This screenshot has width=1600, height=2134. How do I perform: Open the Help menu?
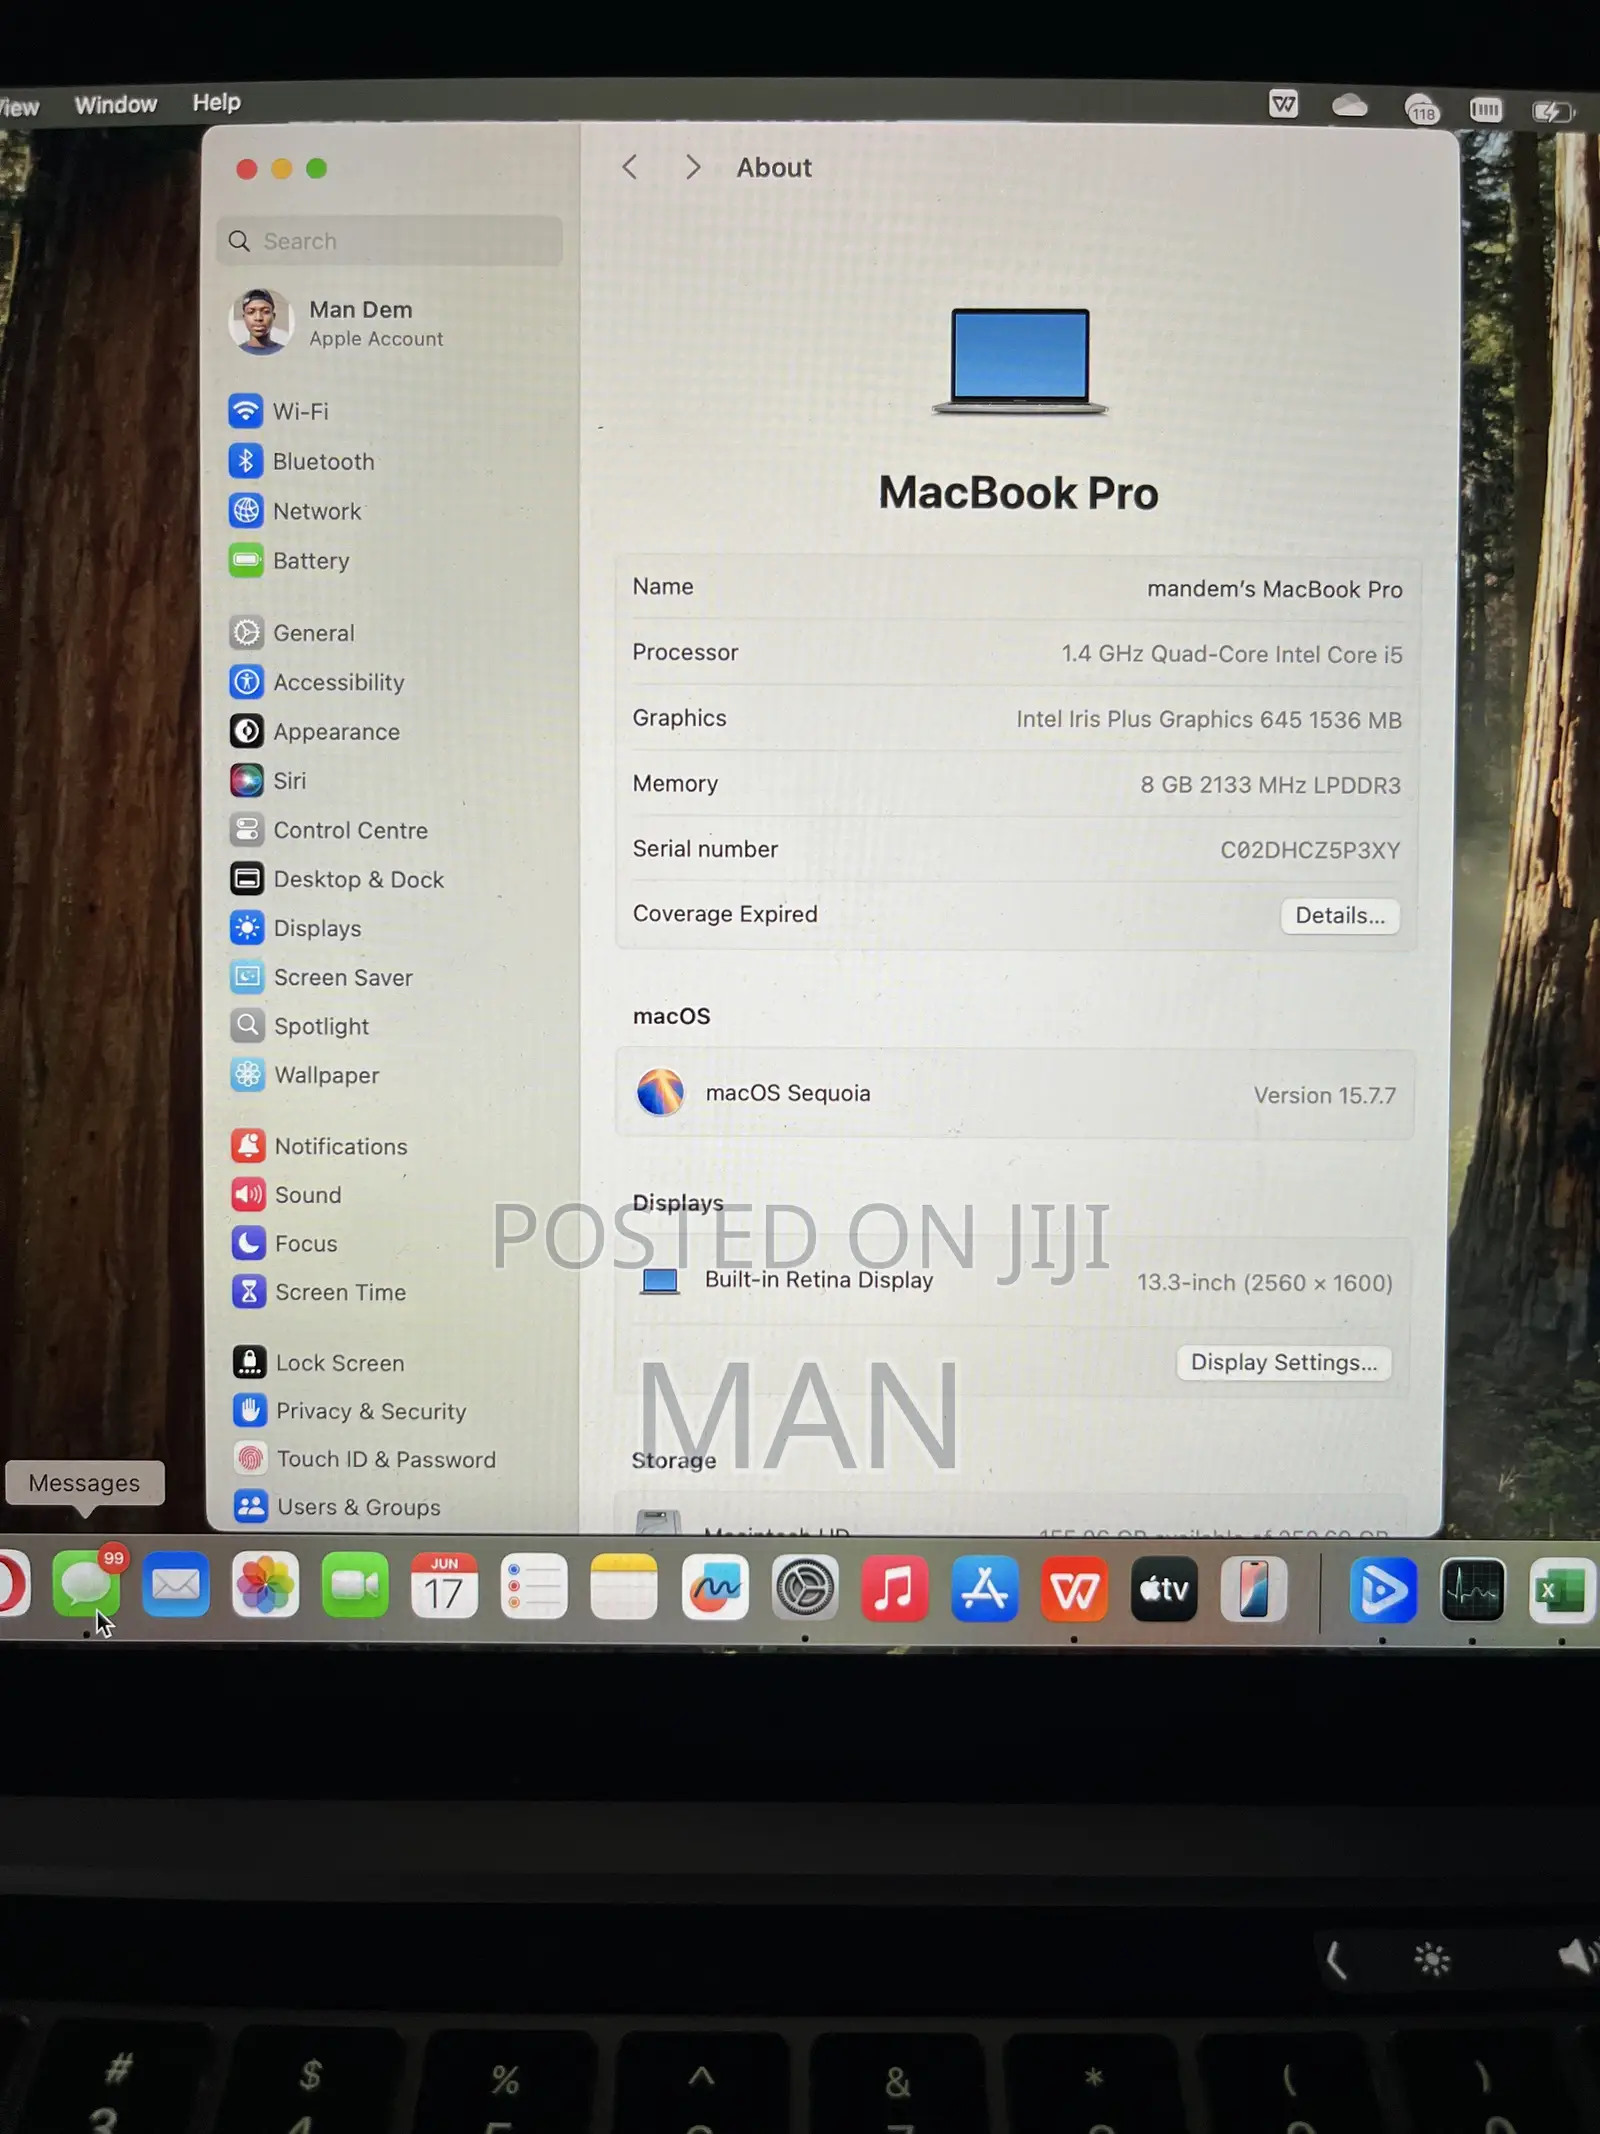coord(217,102)
